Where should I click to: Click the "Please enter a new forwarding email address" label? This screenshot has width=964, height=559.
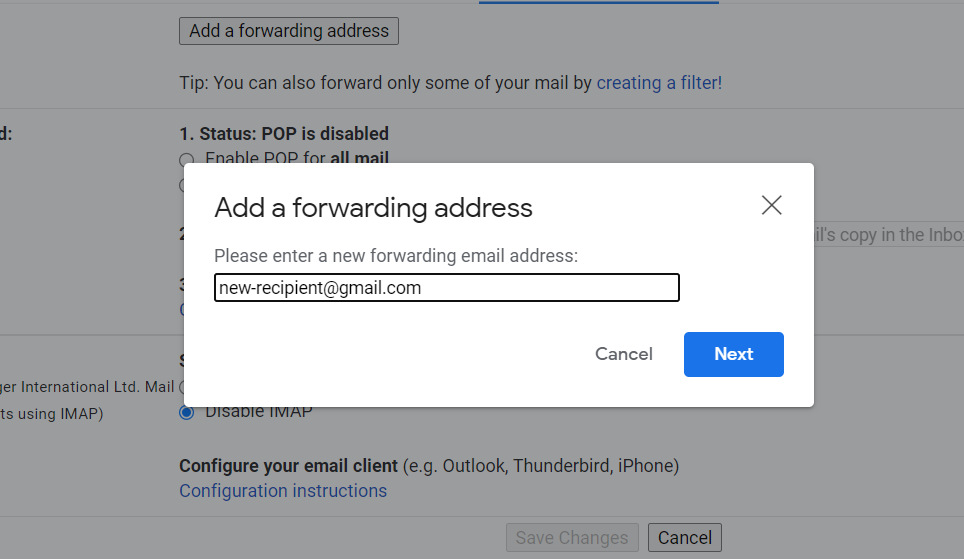tap(396, 256)
